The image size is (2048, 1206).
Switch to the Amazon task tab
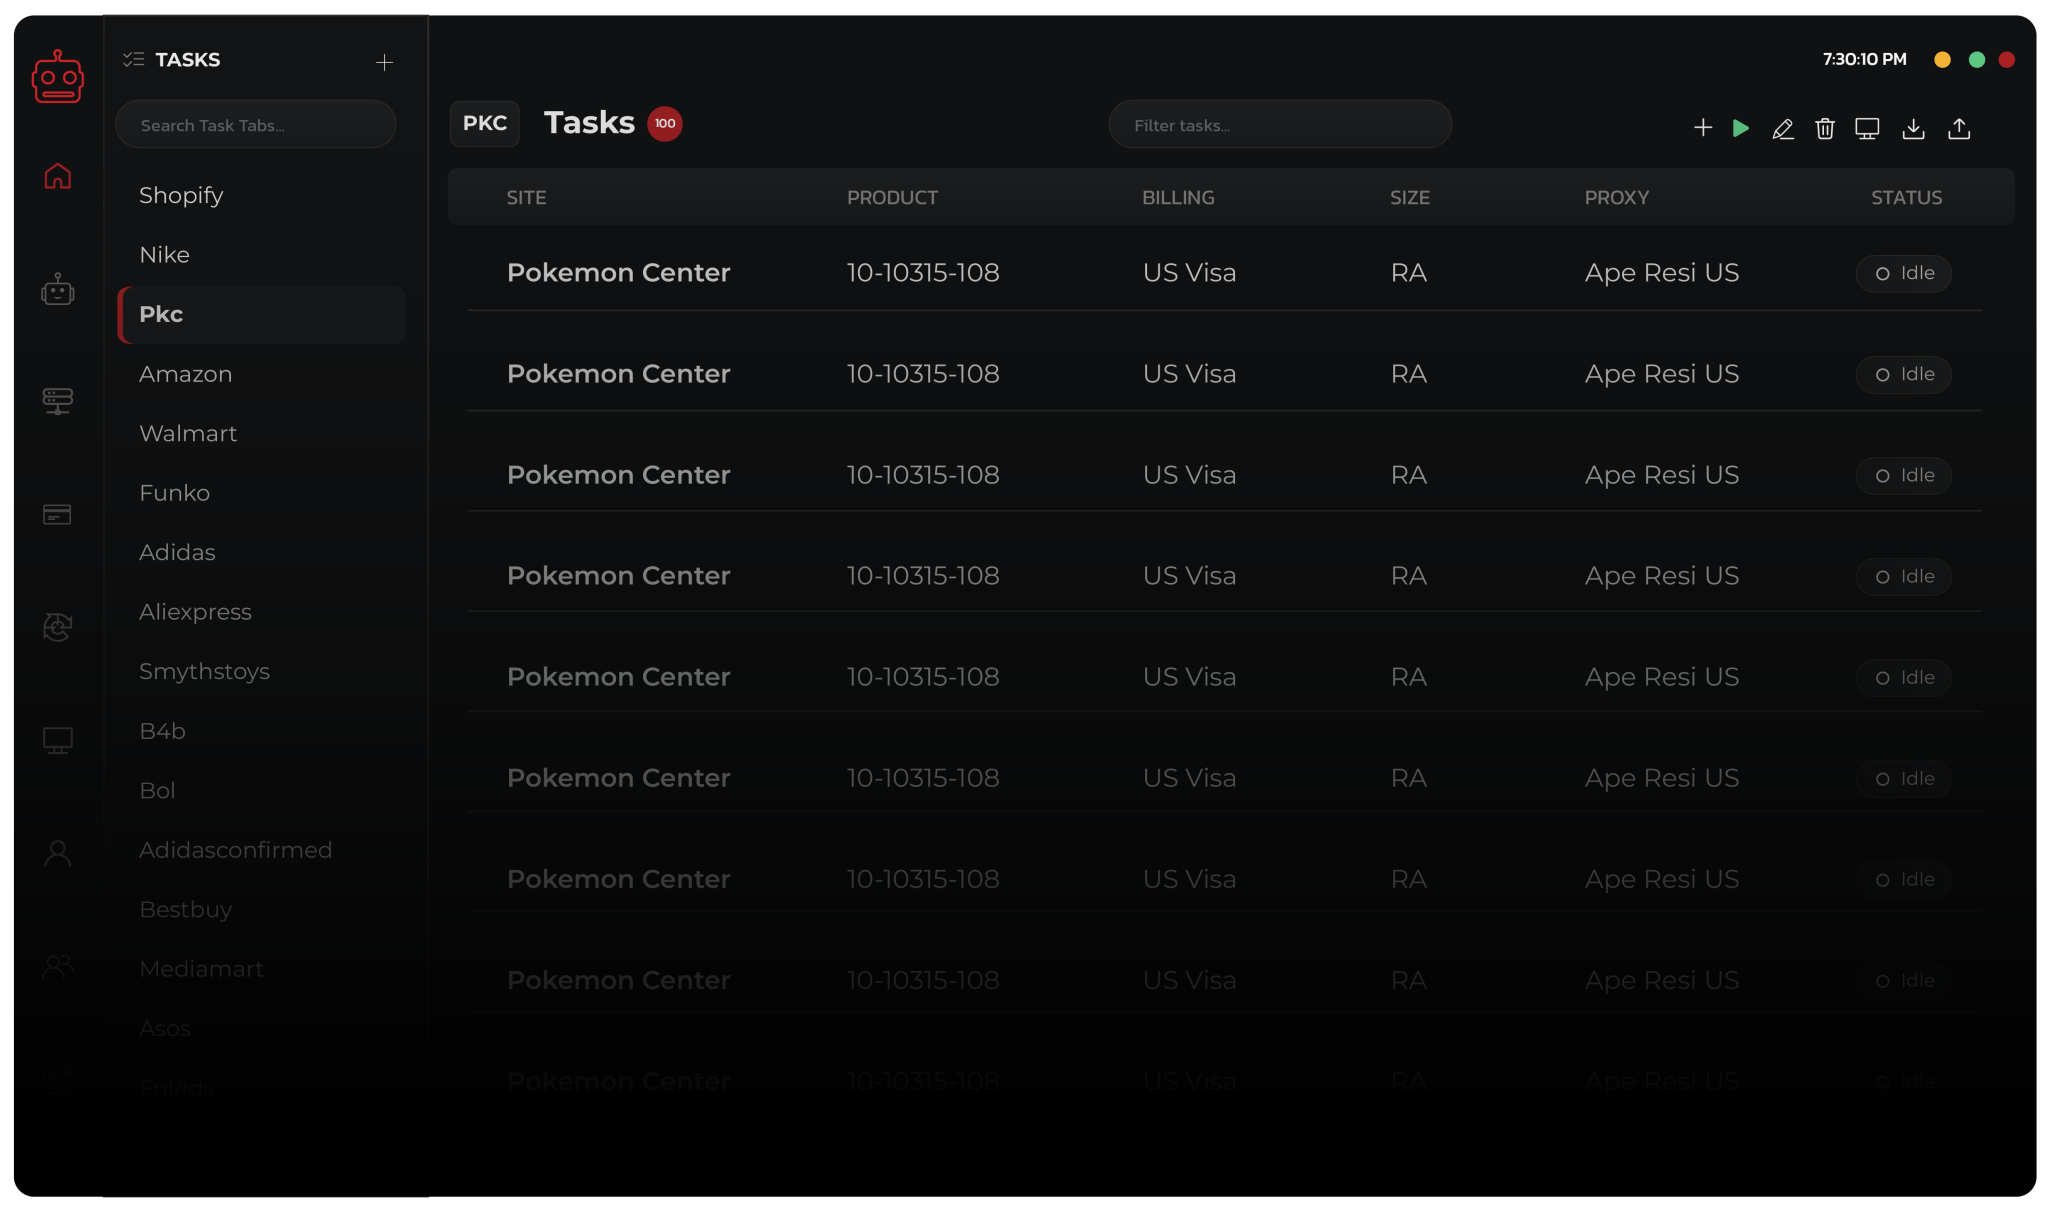click(x=186, y=374)
